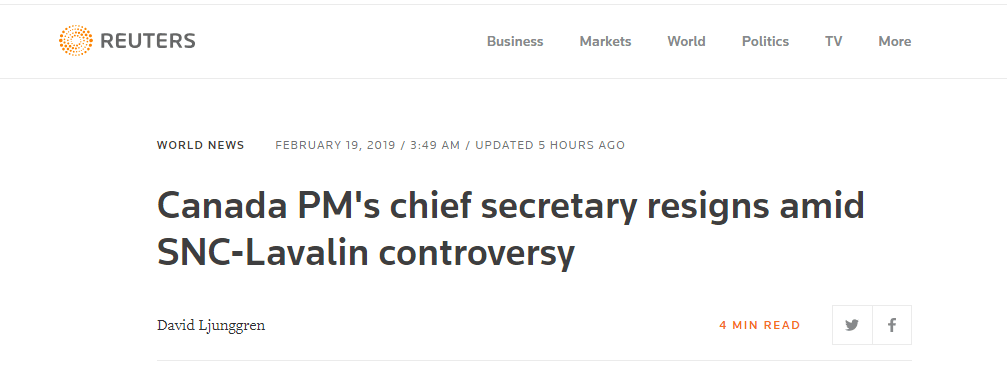
Task: Open the World navigation item
Action: (687, 41)
